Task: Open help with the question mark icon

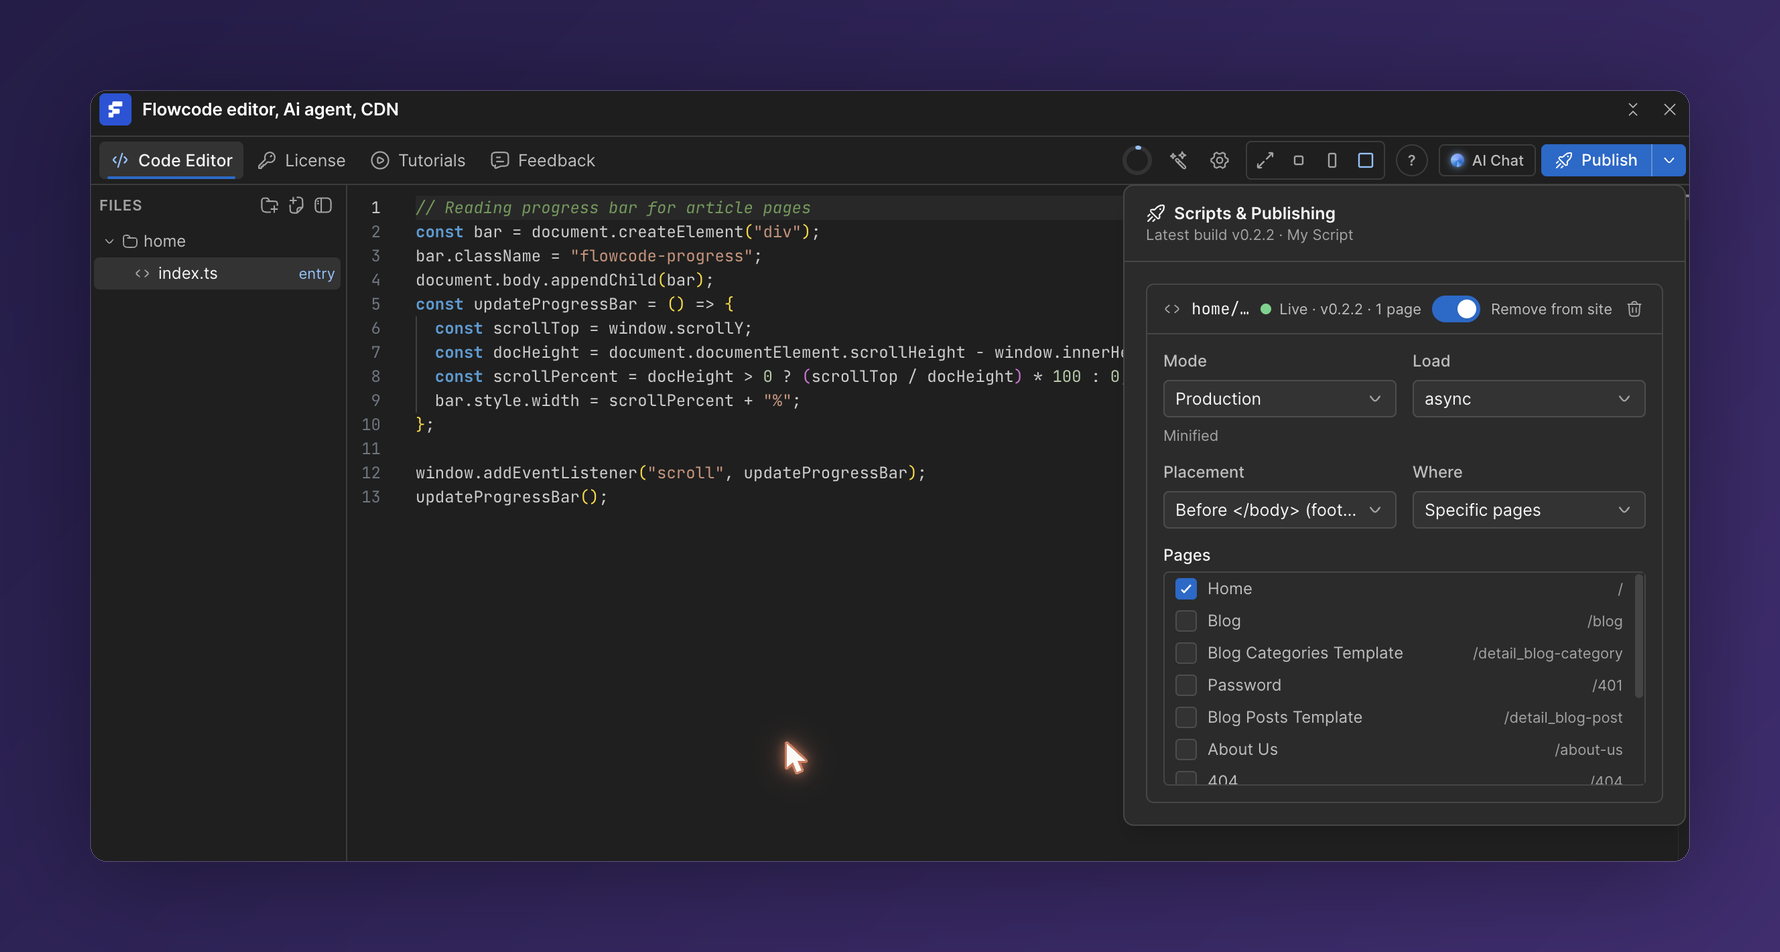Action: 1411,160
